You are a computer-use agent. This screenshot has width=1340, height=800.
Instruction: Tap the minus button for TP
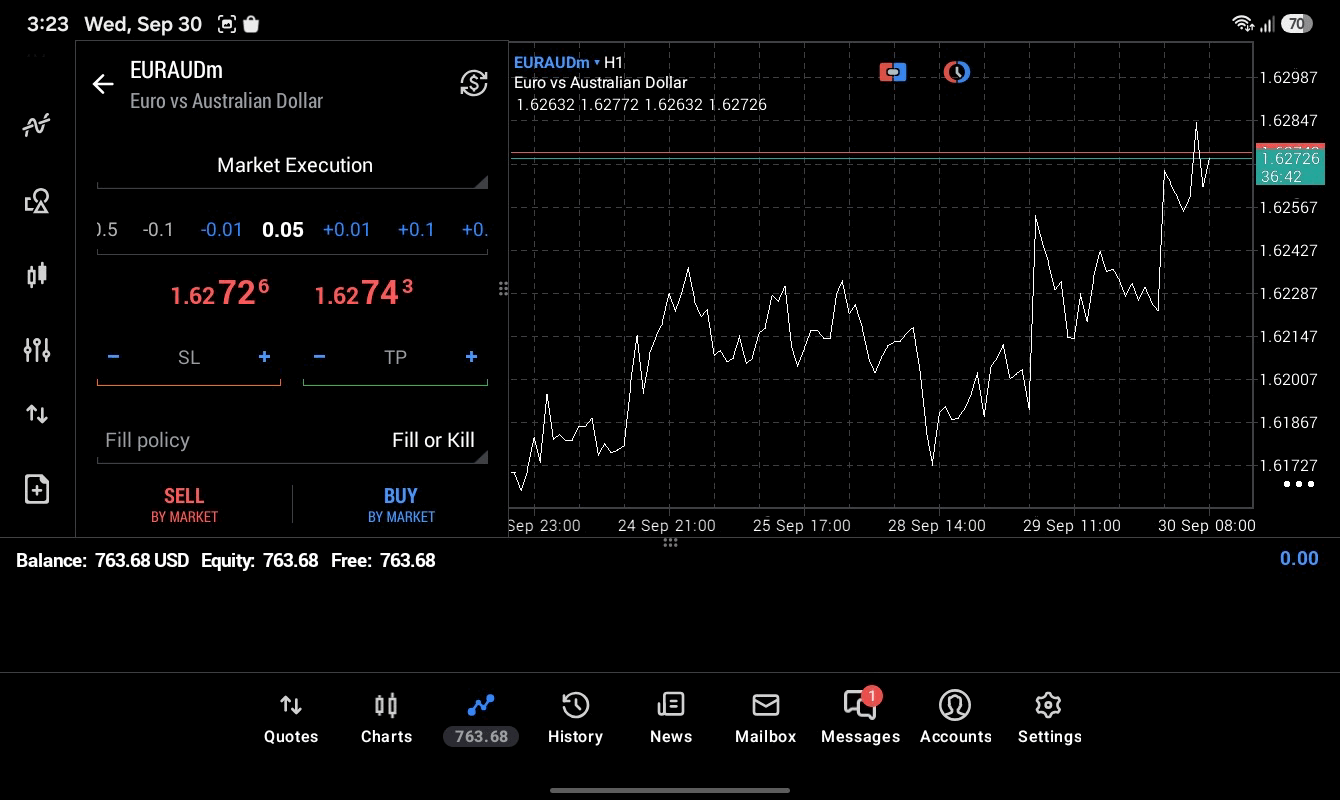pos(319,357)
